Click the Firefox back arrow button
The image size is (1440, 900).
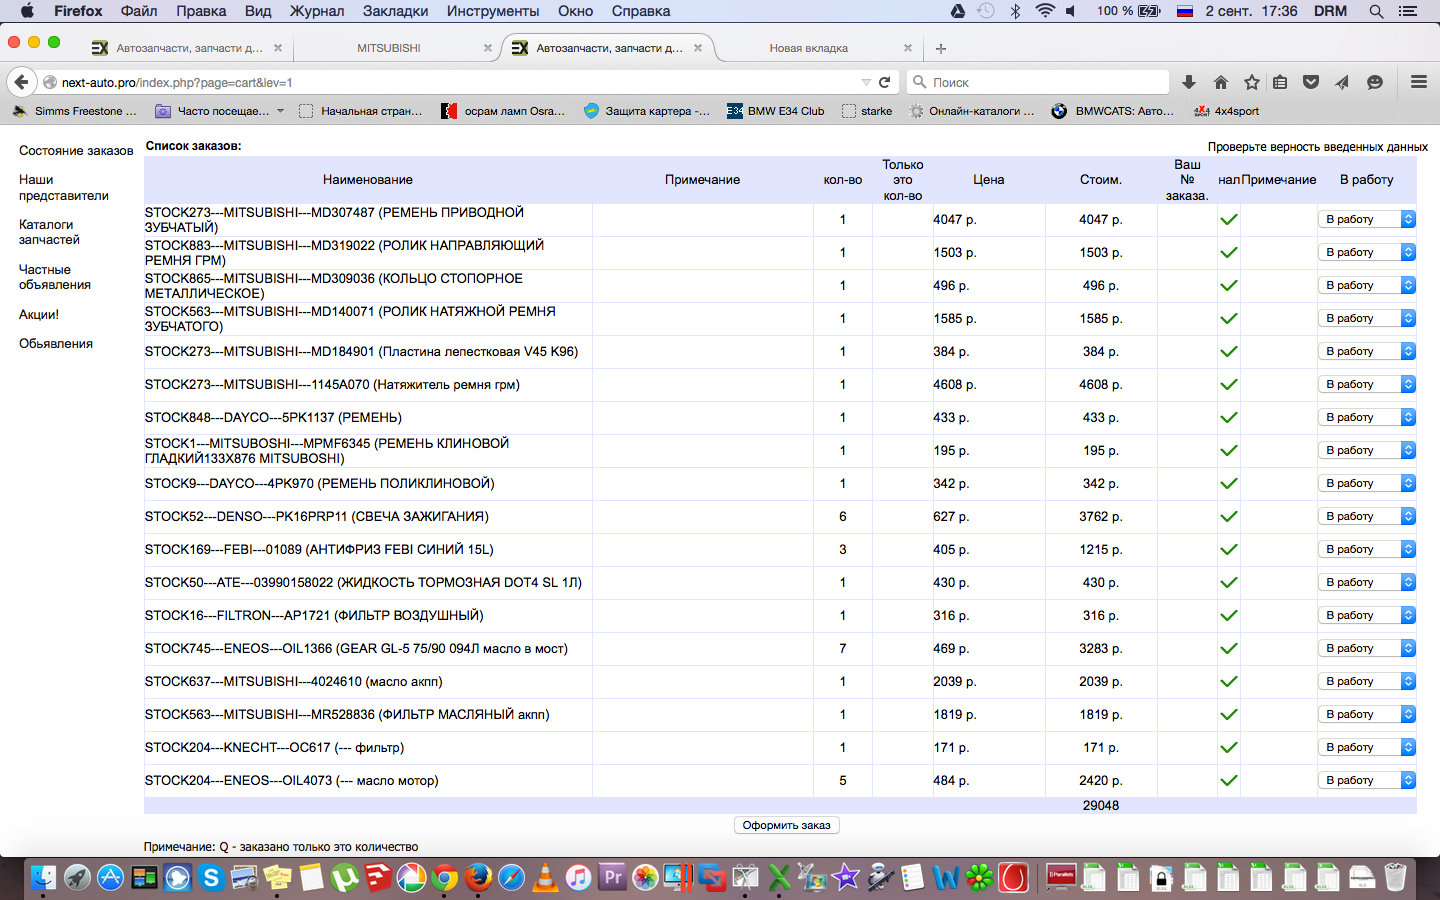(x=21, y=82)
